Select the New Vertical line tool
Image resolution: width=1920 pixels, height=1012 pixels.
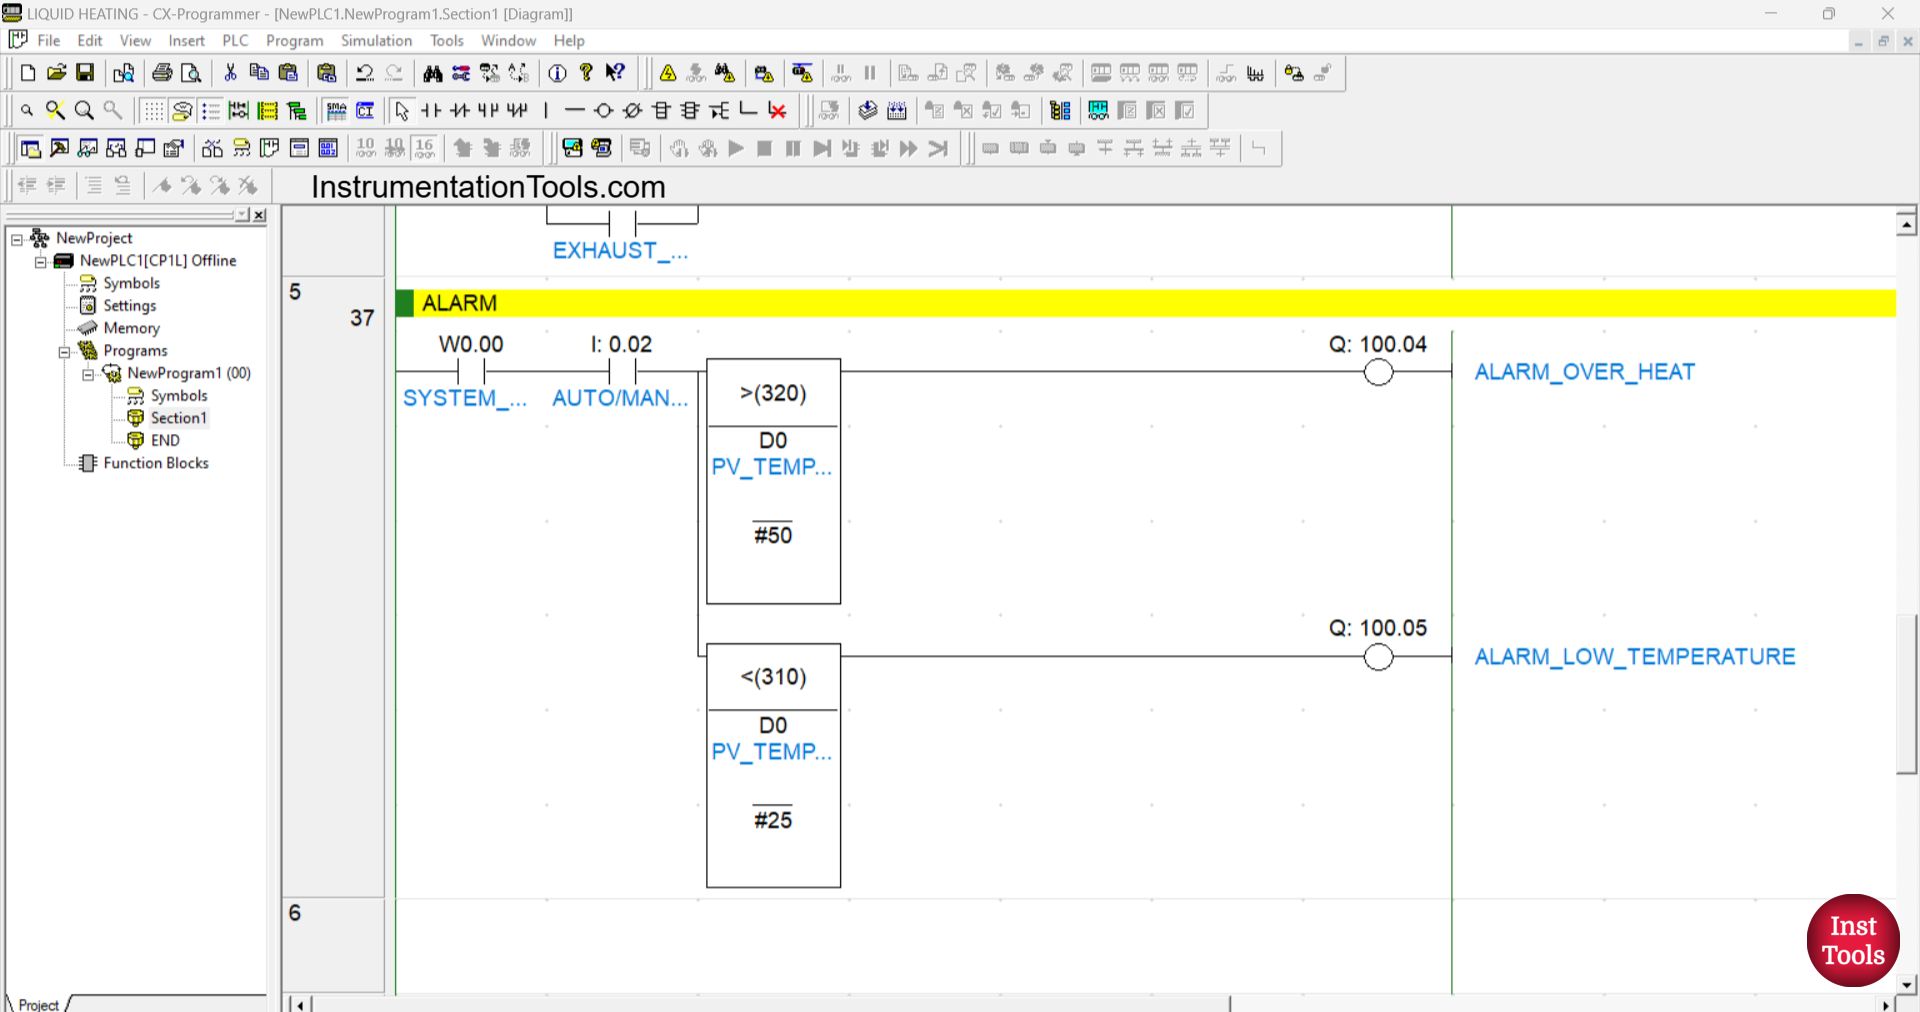click(x=545, y=110)
